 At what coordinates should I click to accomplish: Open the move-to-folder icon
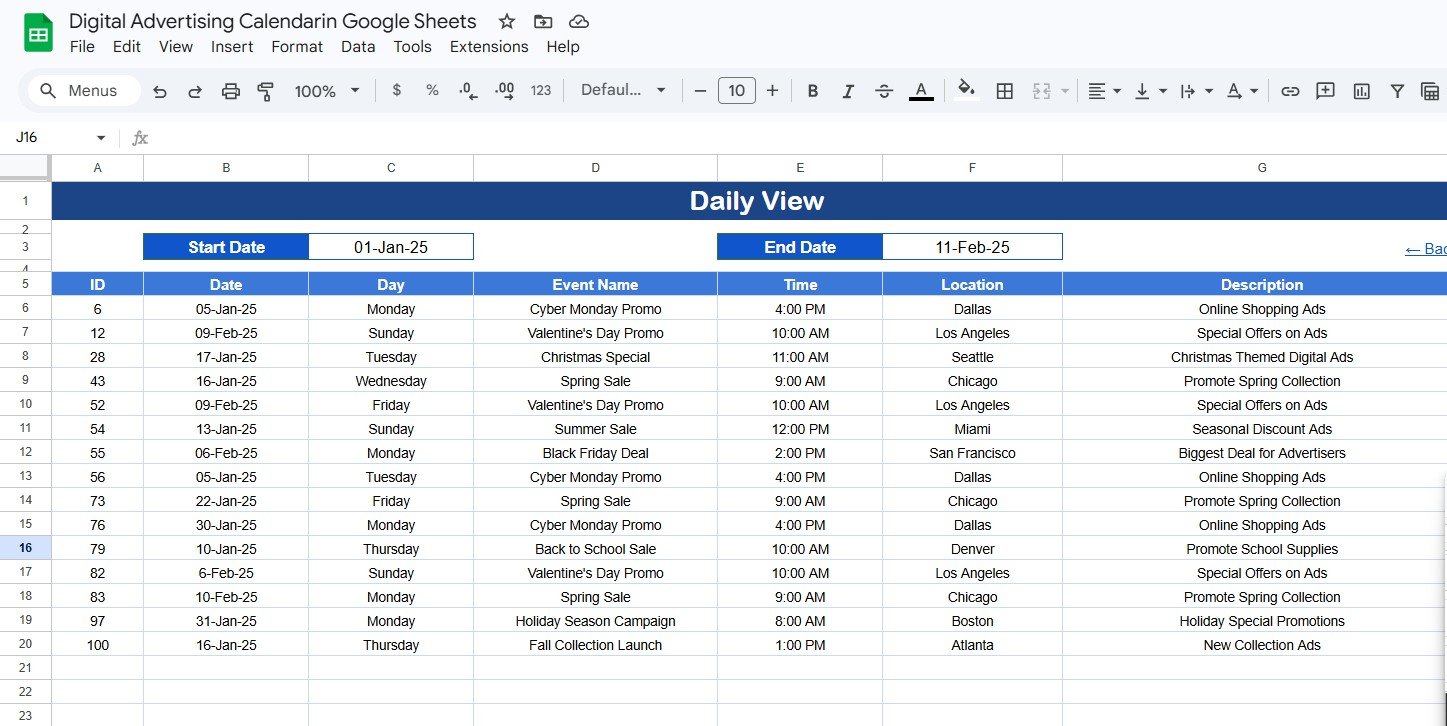tap(542, 21)
